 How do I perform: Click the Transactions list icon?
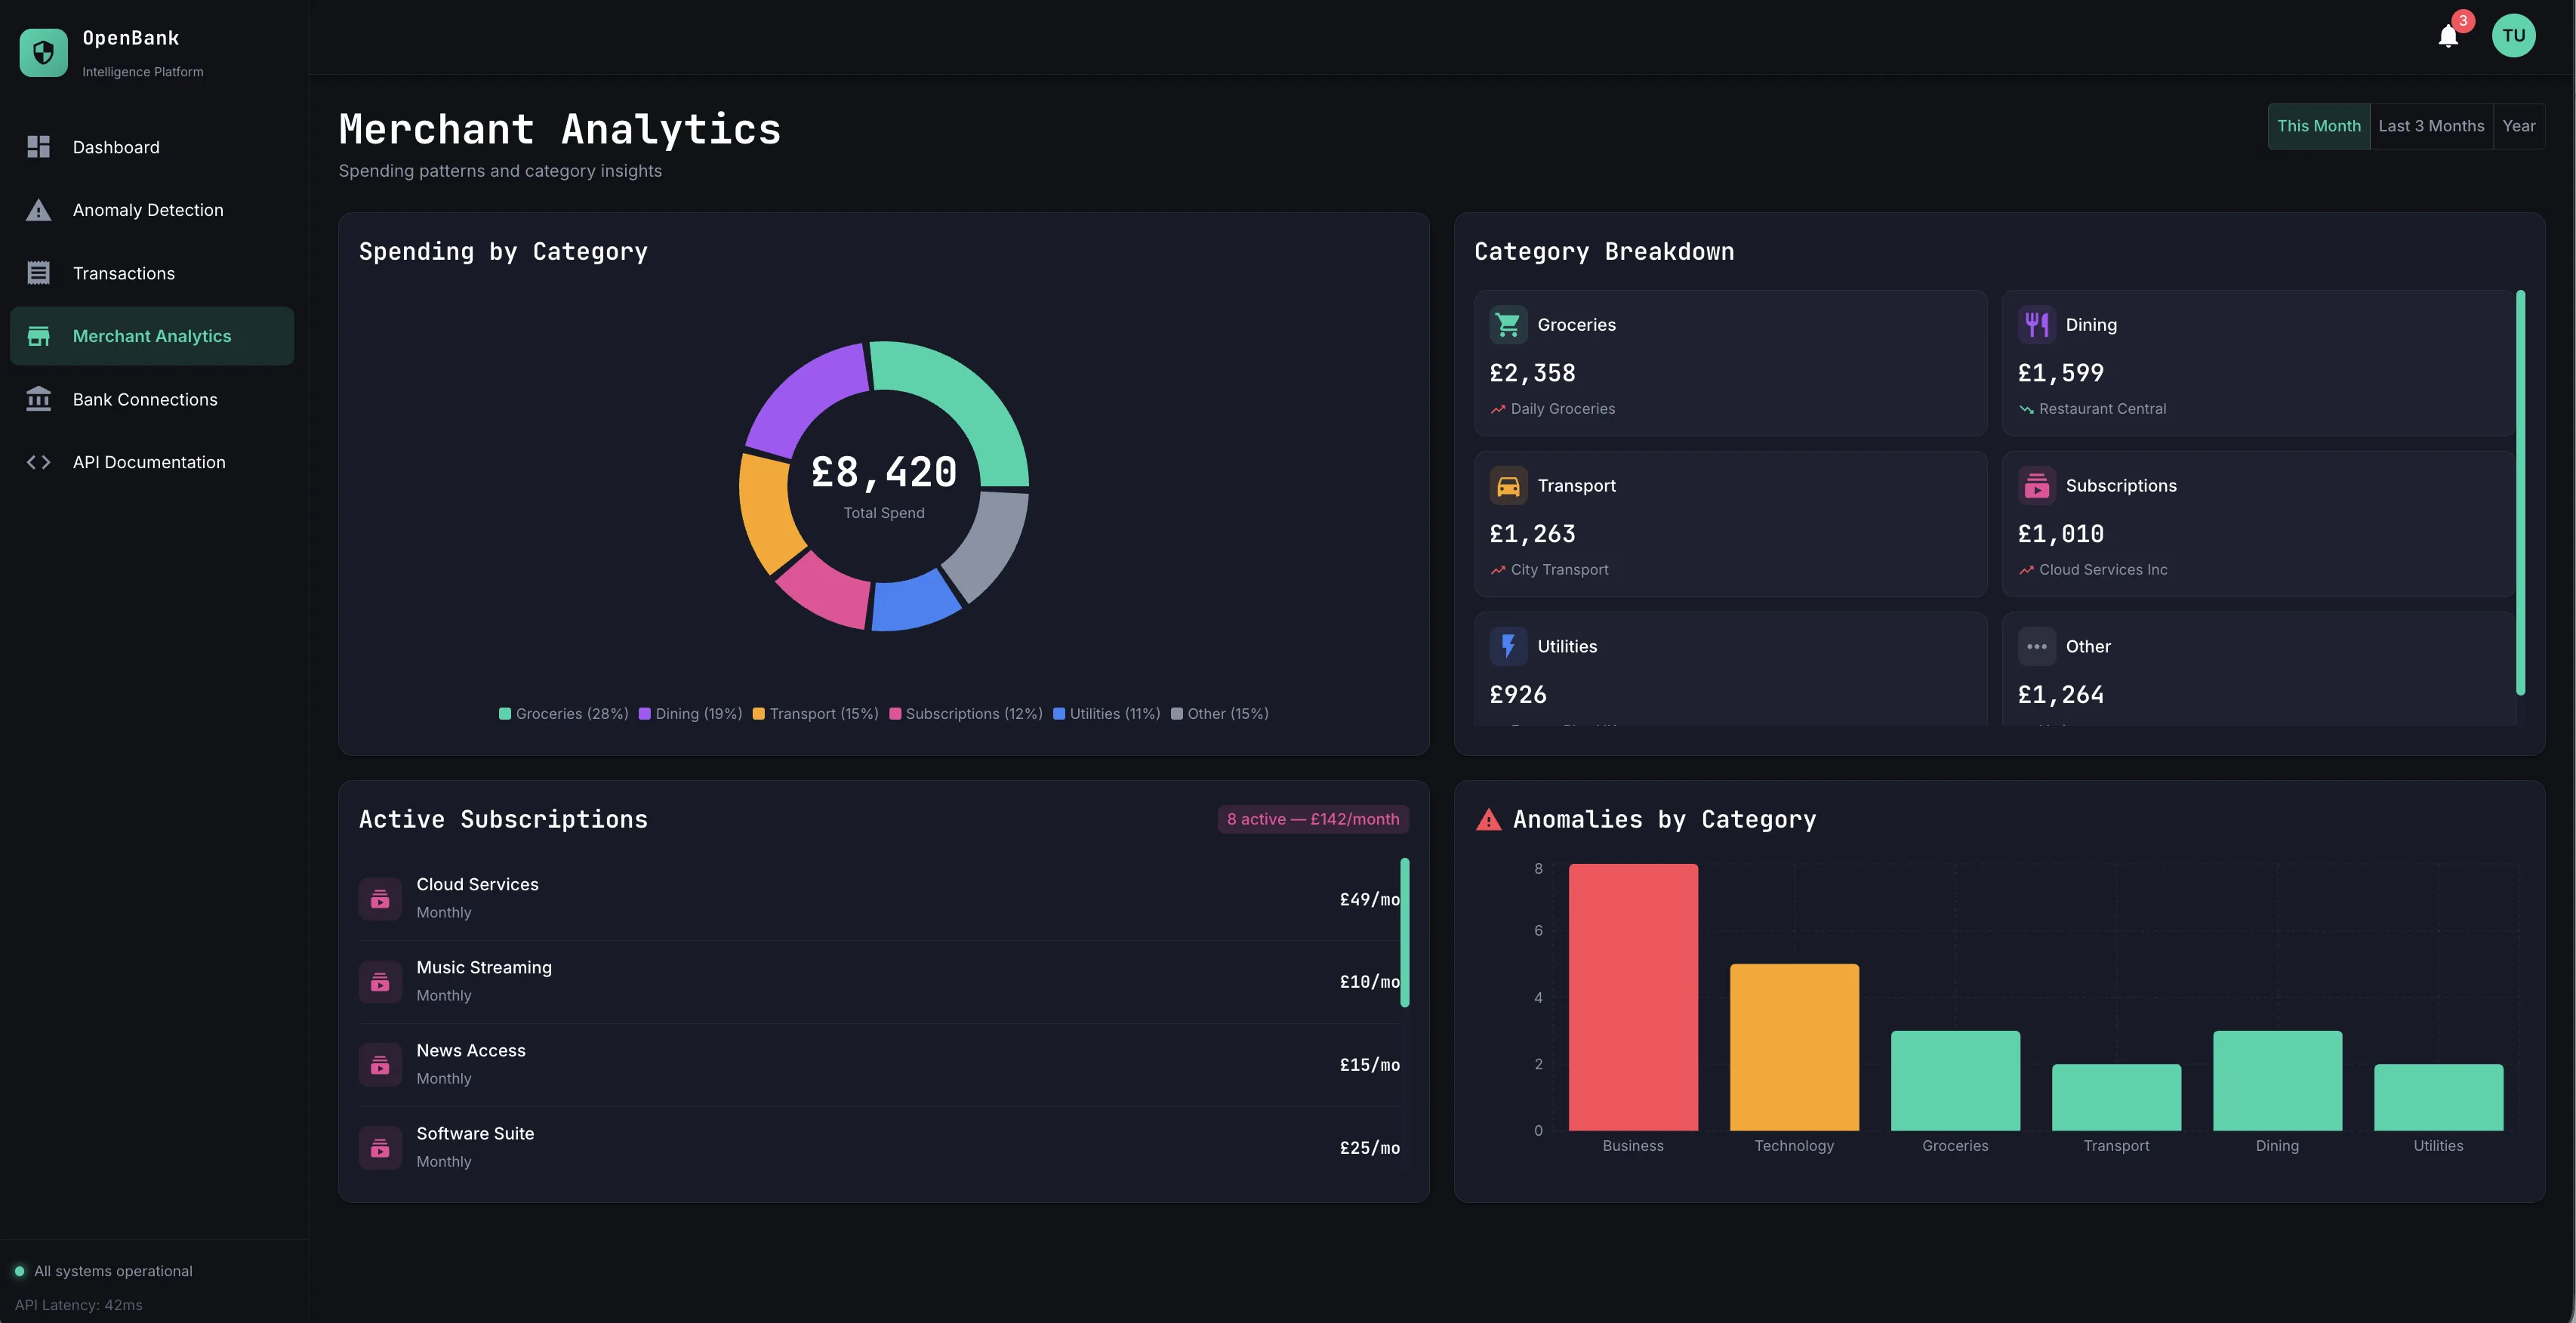38,273
